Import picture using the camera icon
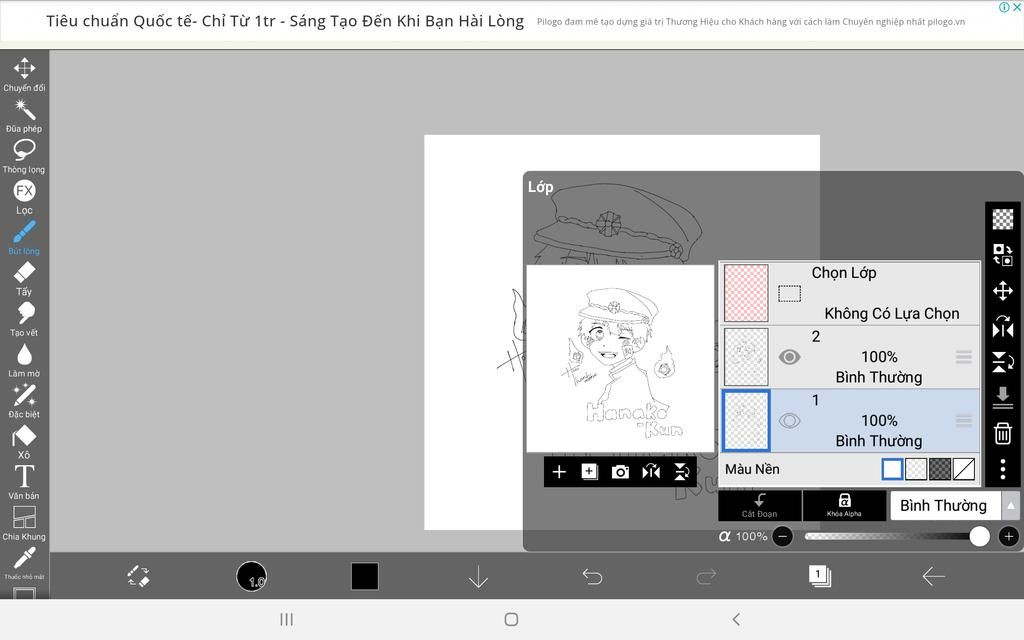Screen dimensions: 1024x640 [620, 472]
